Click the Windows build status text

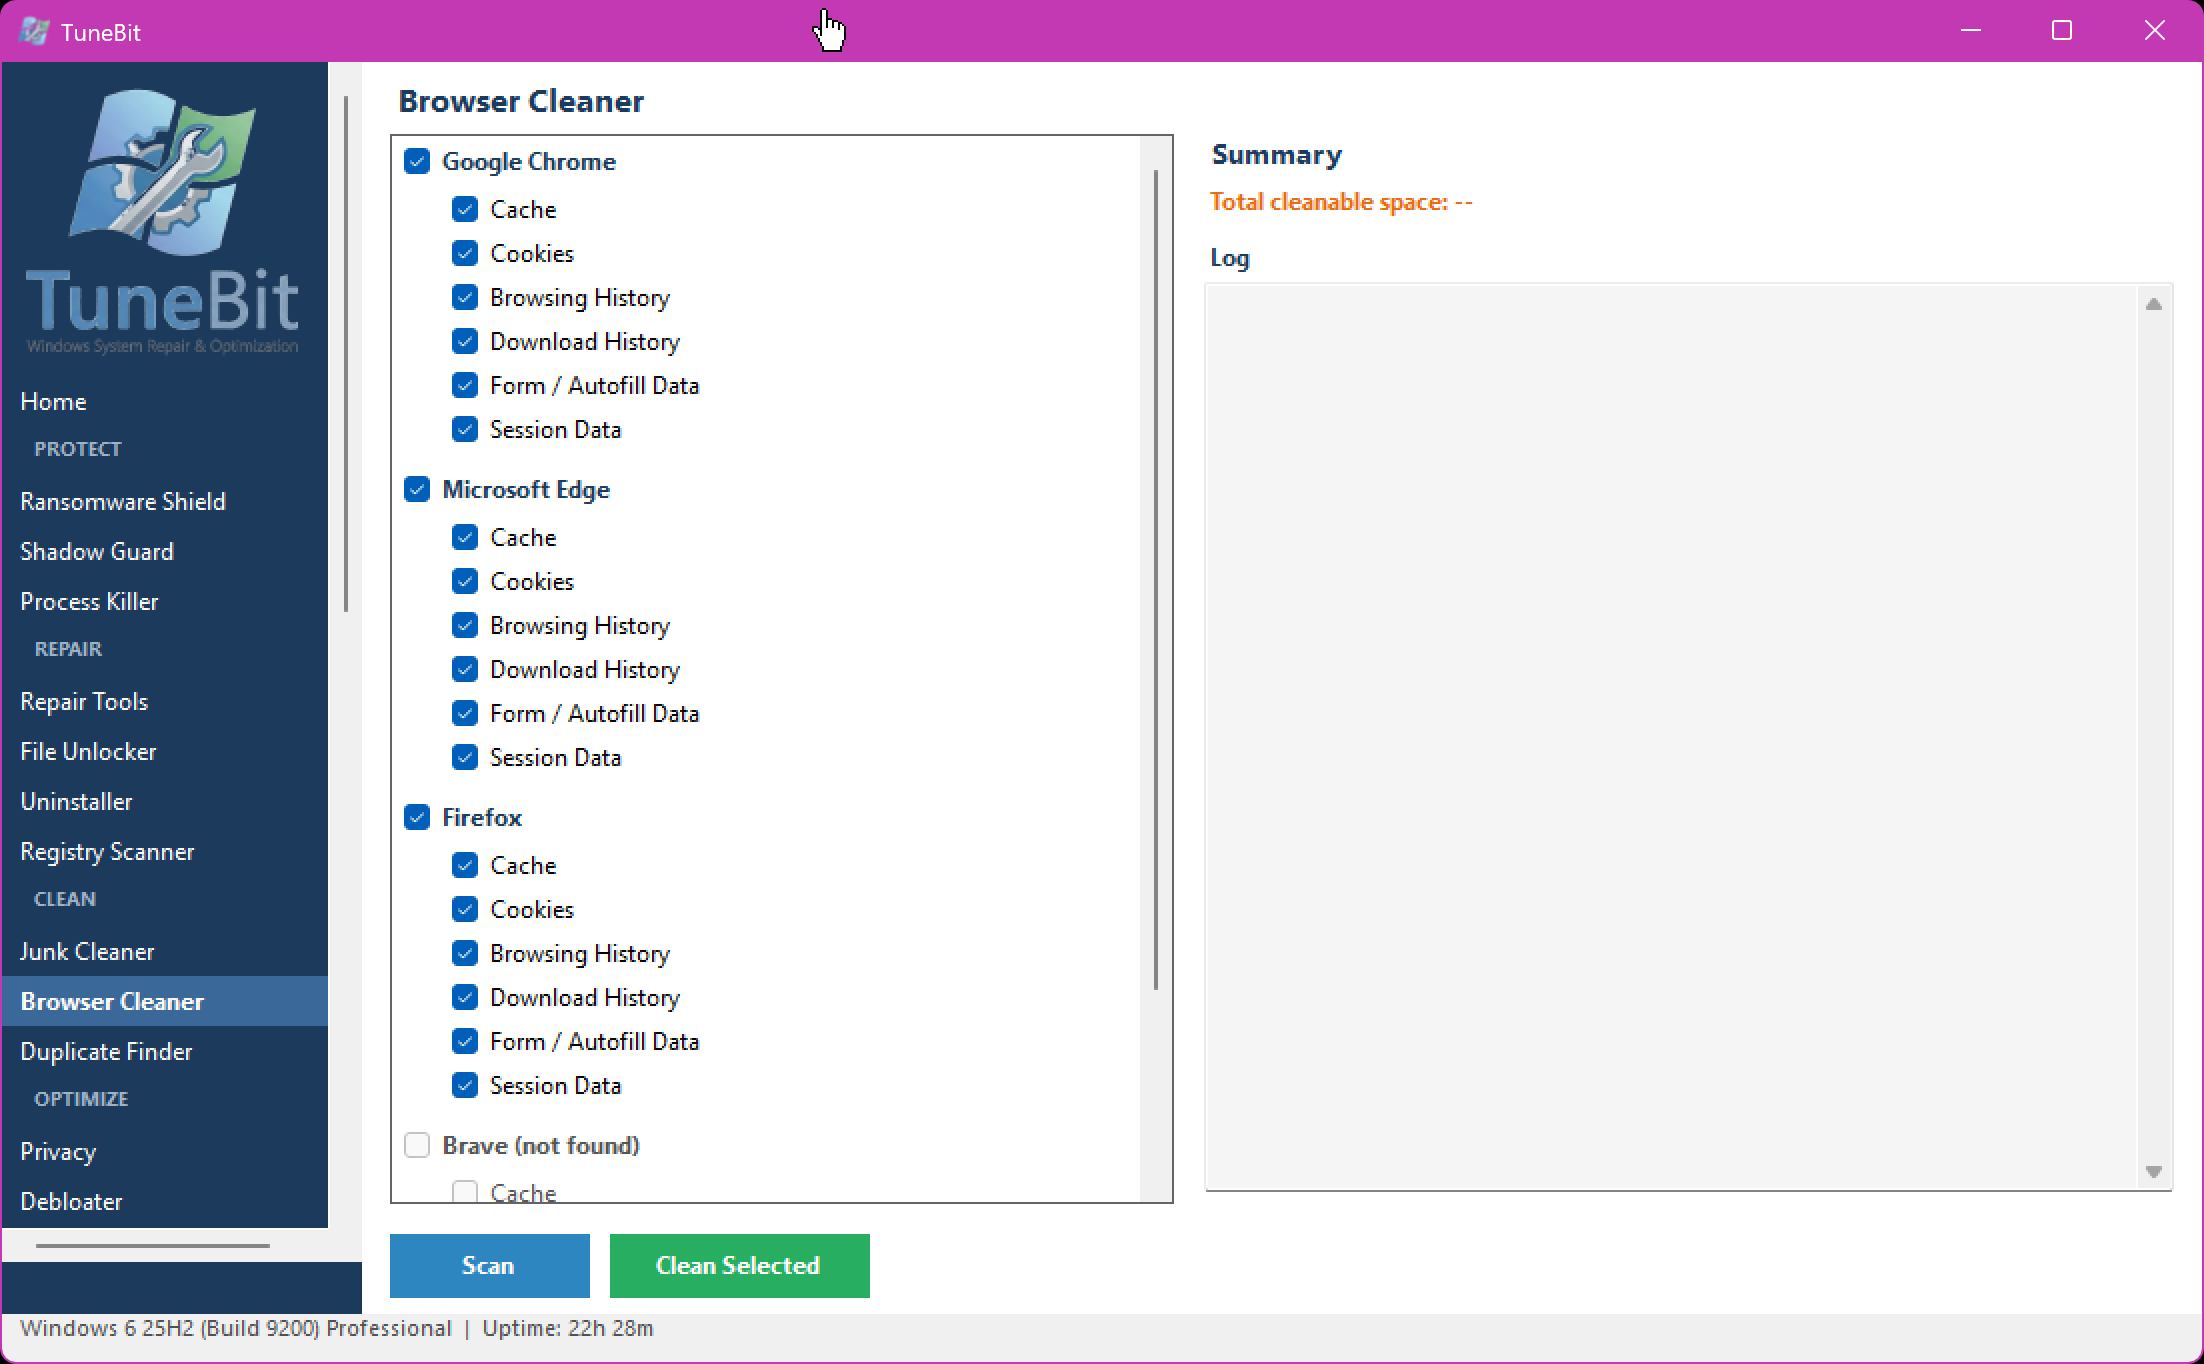pos(236,1328)
